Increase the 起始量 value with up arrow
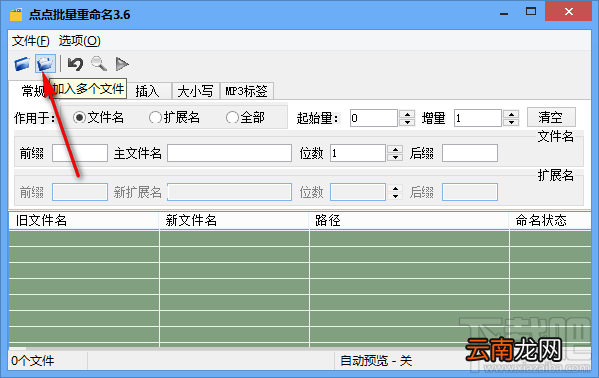This screenshot has height=378, width=599. 407,114
